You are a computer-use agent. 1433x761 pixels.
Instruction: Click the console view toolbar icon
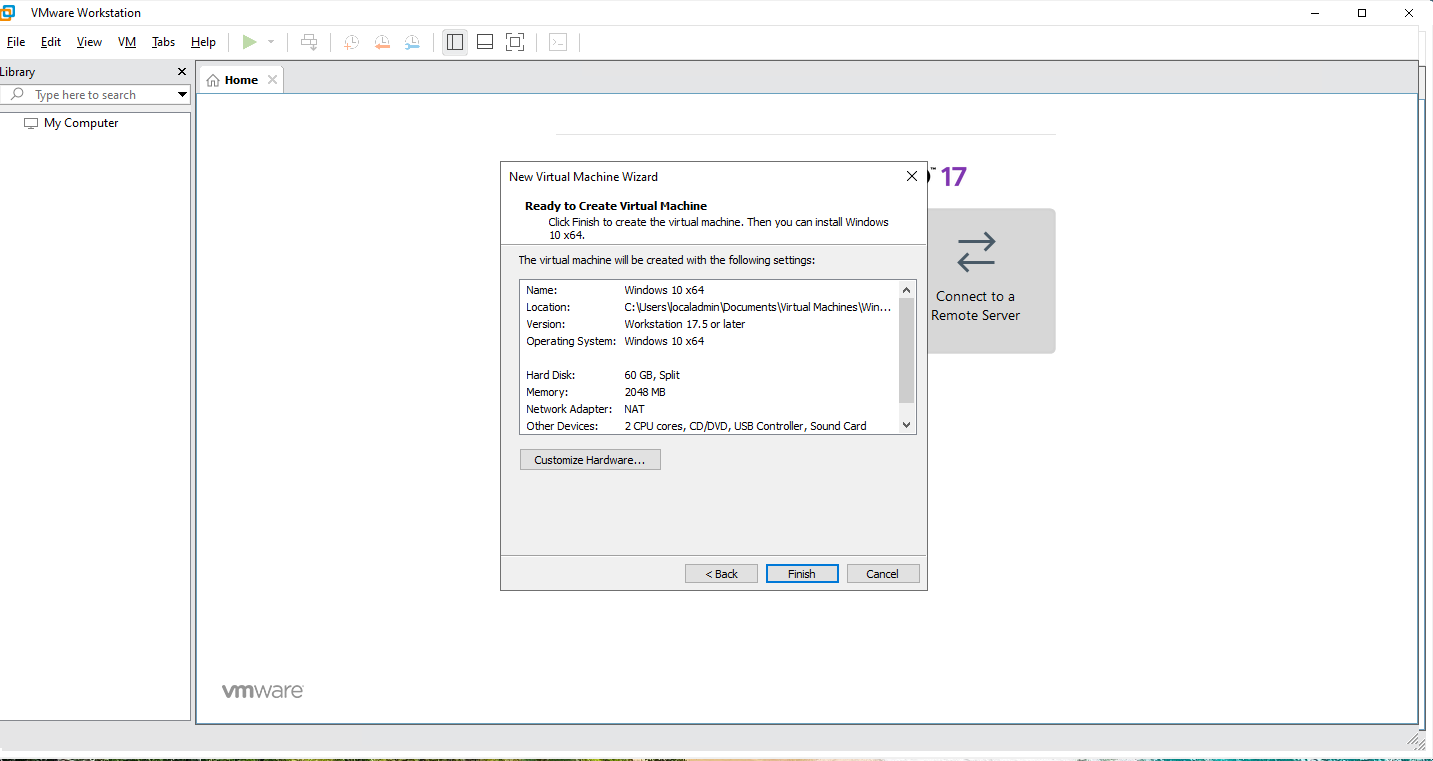point(558,42)
